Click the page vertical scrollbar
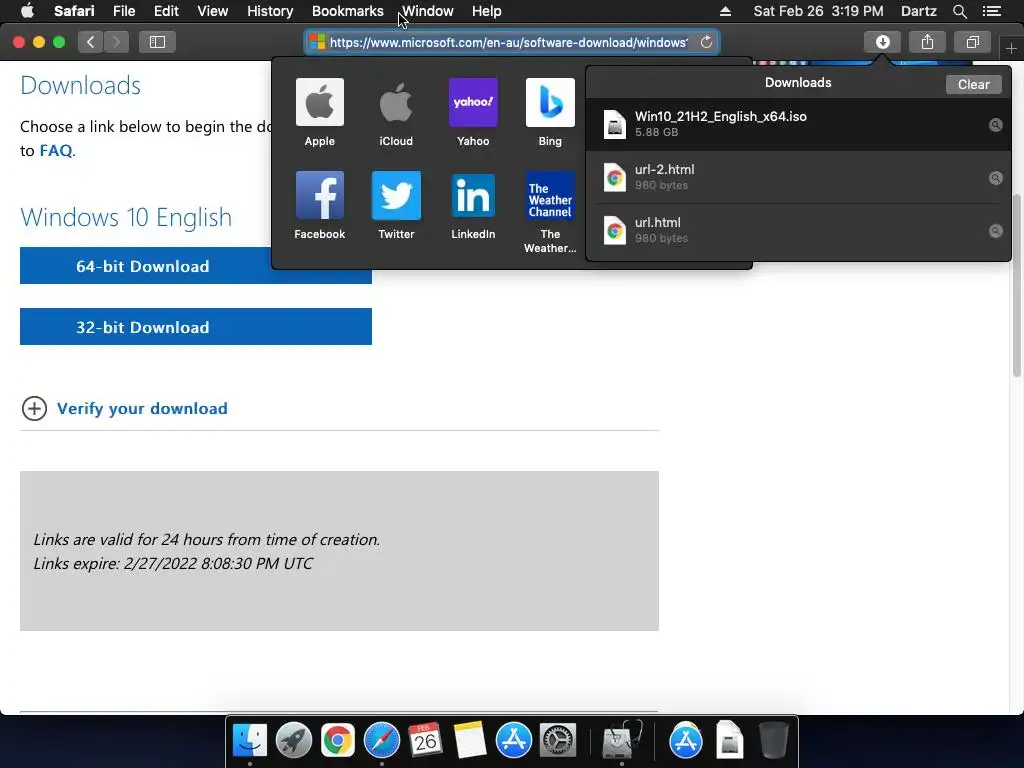 (x=1017, y=285)
